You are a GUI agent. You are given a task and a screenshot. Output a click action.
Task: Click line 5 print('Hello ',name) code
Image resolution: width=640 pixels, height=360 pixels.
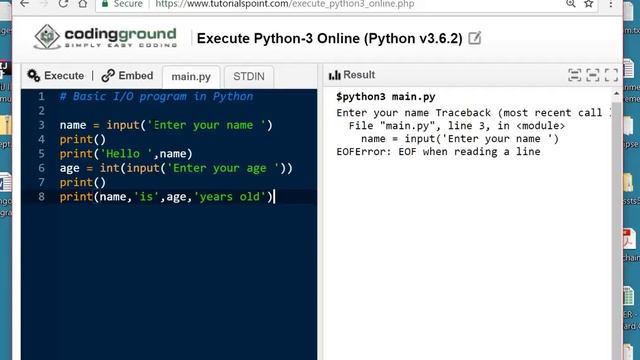[126, 153]
